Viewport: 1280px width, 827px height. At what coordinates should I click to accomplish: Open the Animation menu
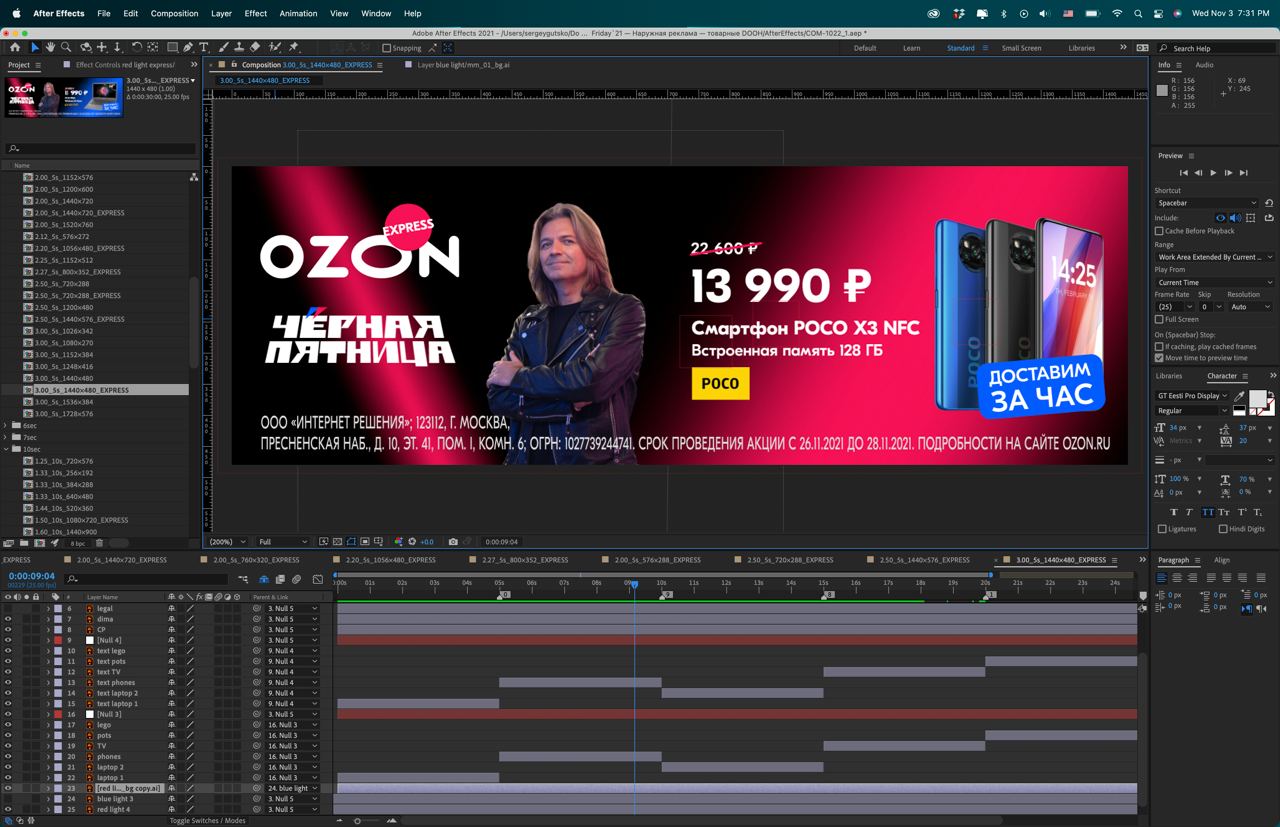298,14
